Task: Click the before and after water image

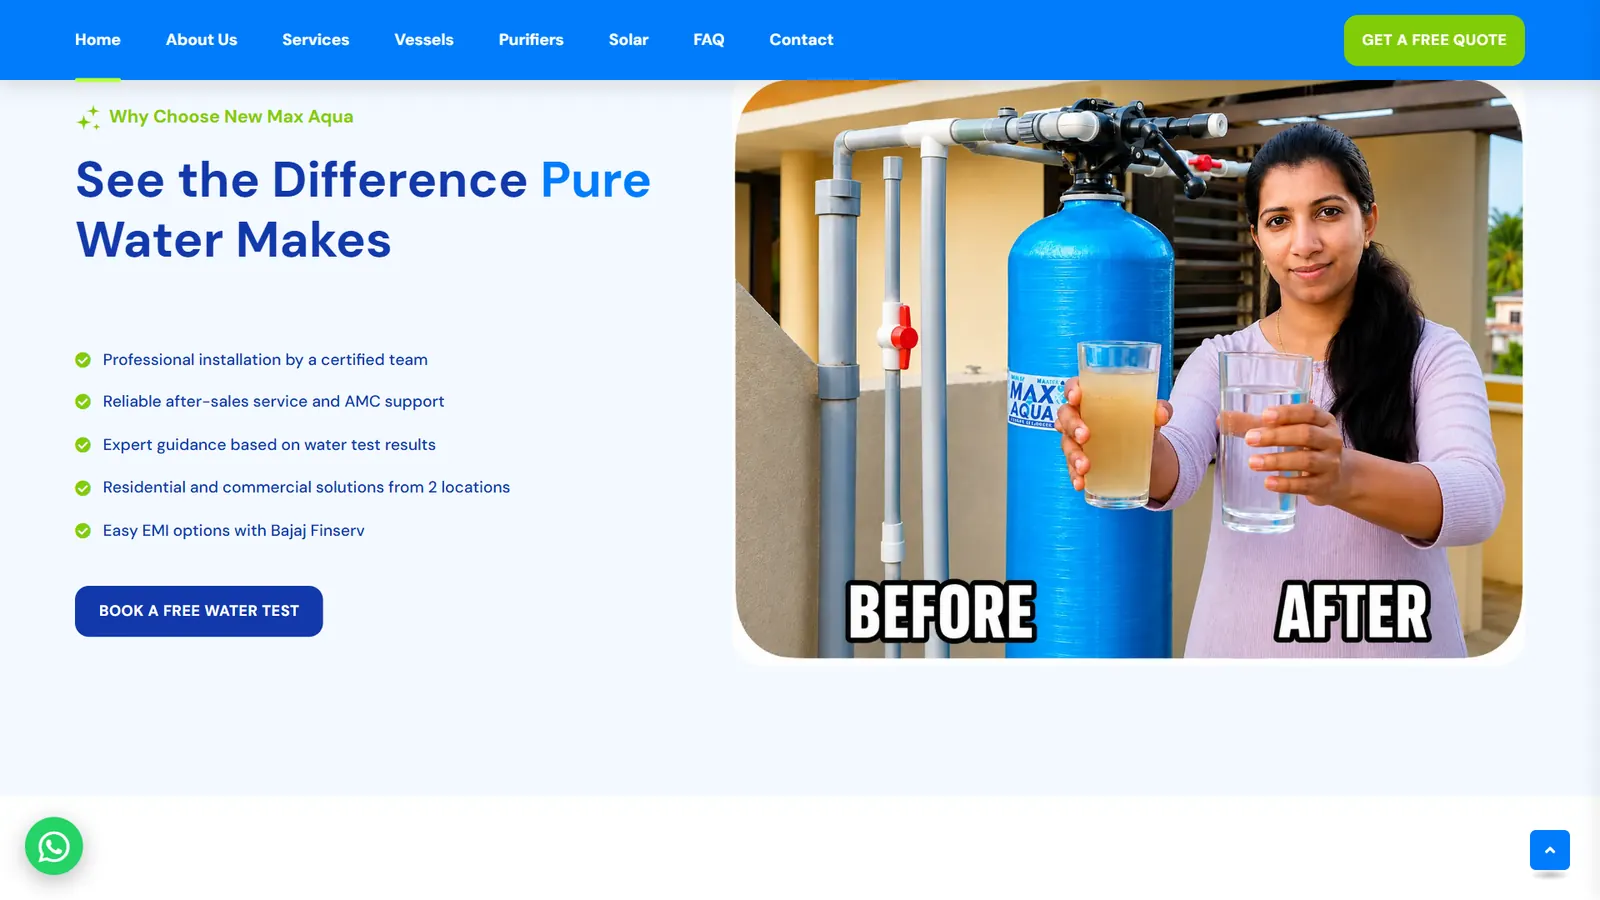Action: pyautogui.click(x=1129, y=369)
